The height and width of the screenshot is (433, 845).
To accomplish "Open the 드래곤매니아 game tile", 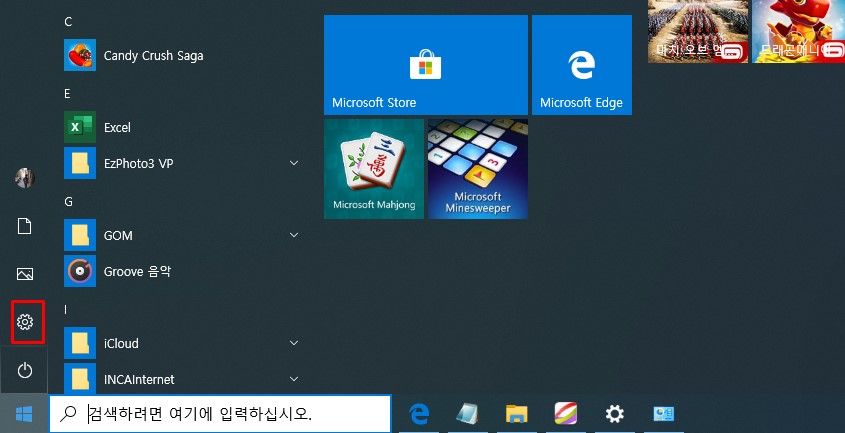I will tap(799, 31).
